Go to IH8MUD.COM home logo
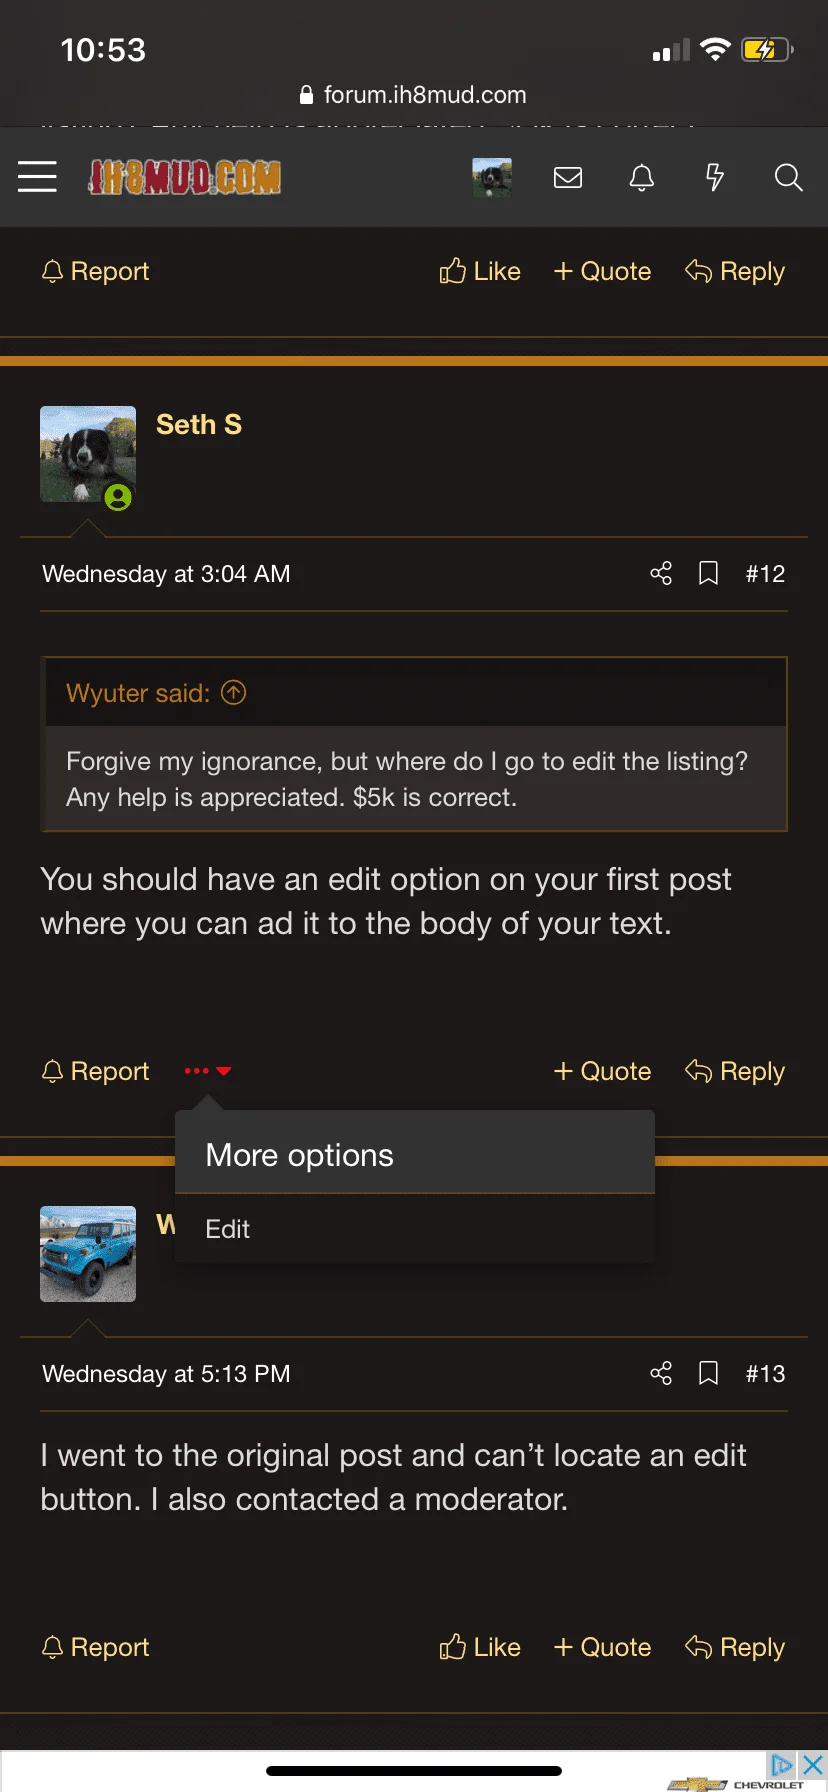 [185, 177]
